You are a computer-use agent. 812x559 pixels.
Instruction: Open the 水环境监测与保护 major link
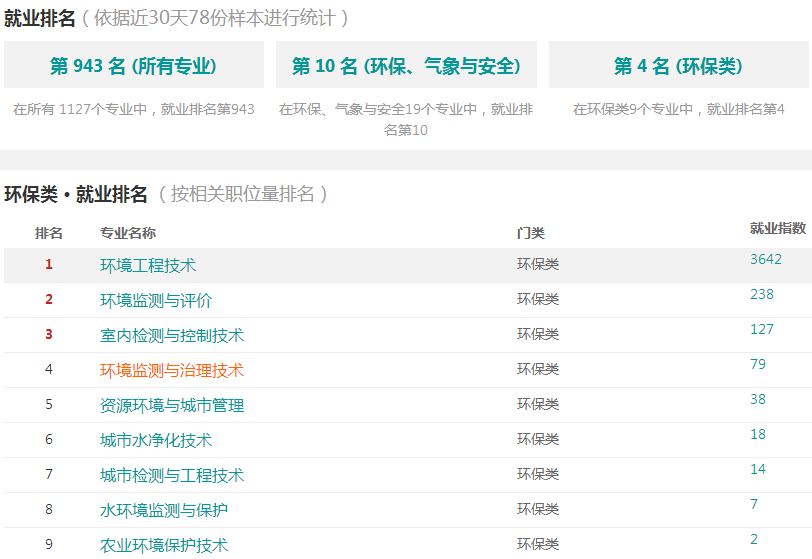click(x=164, y=510)
